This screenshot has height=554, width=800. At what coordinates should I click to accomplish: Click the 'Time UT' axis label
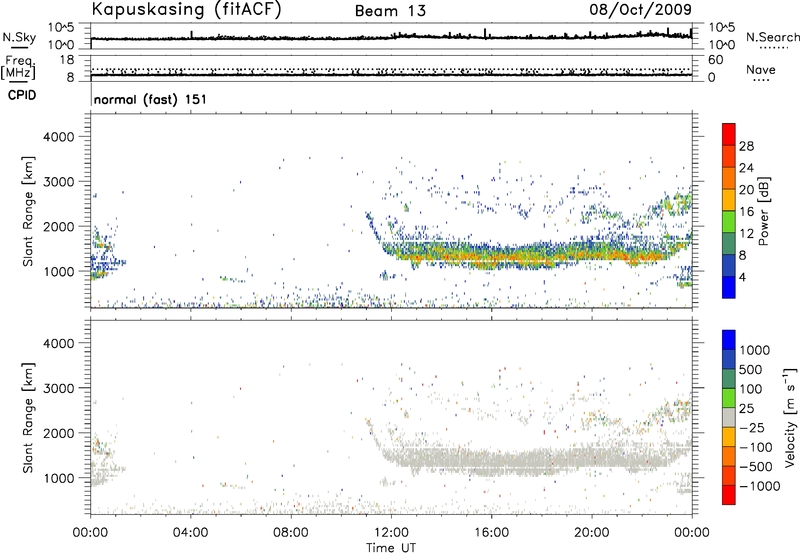[391, 547]
